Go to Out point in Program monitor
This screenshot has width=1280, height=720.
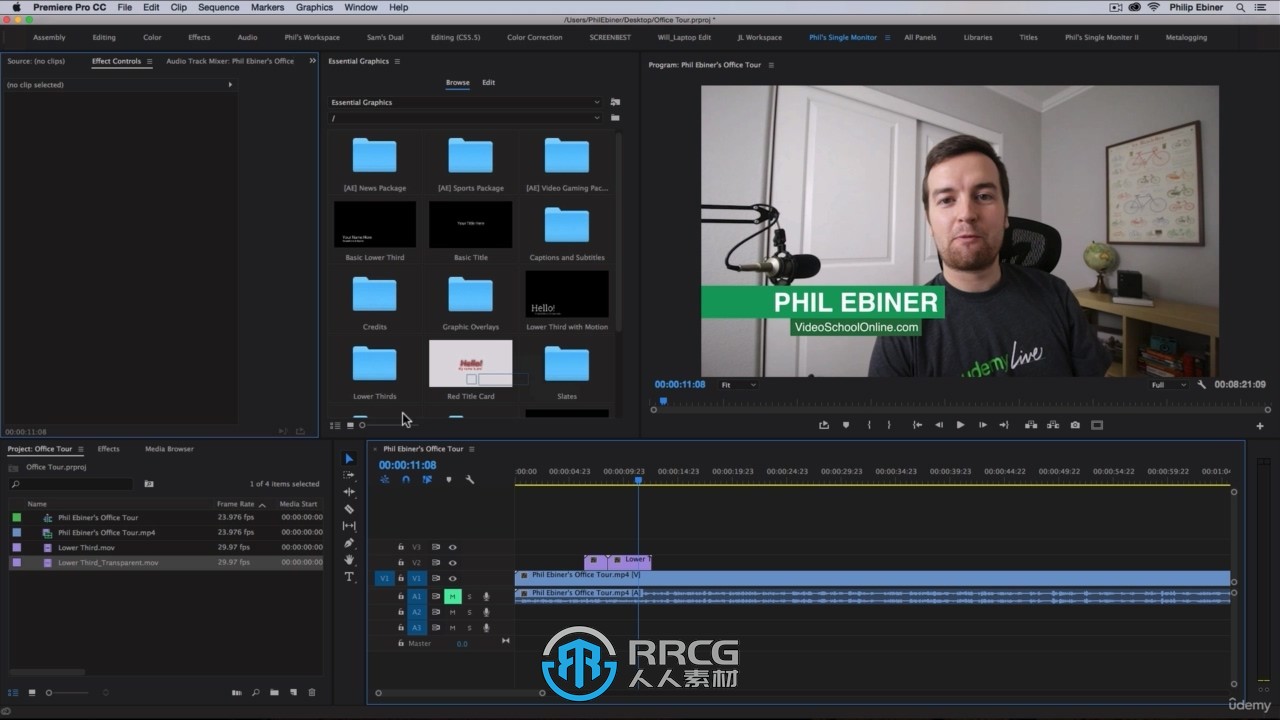point(1004,425)
